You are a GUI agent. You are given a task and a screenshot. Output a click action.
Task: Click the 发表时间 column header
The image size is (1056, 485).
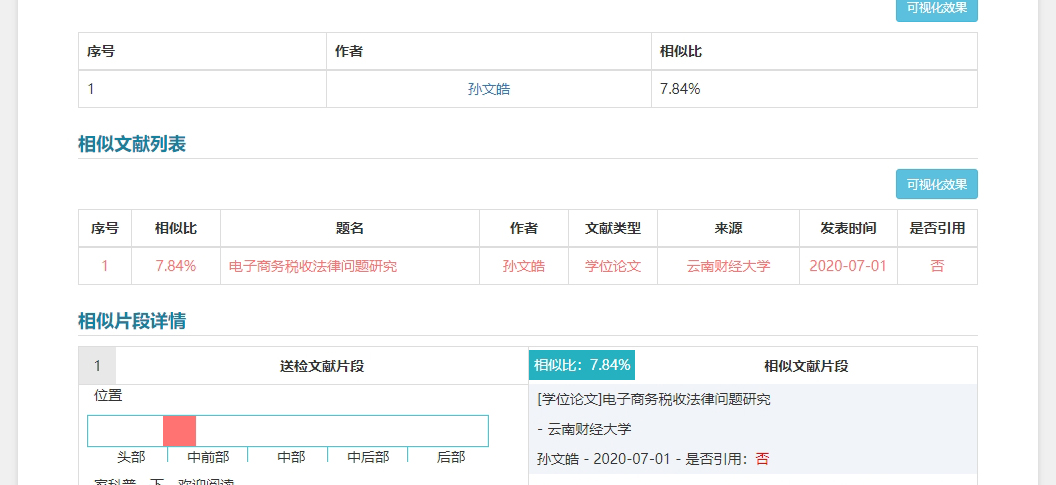pos(848,228)
